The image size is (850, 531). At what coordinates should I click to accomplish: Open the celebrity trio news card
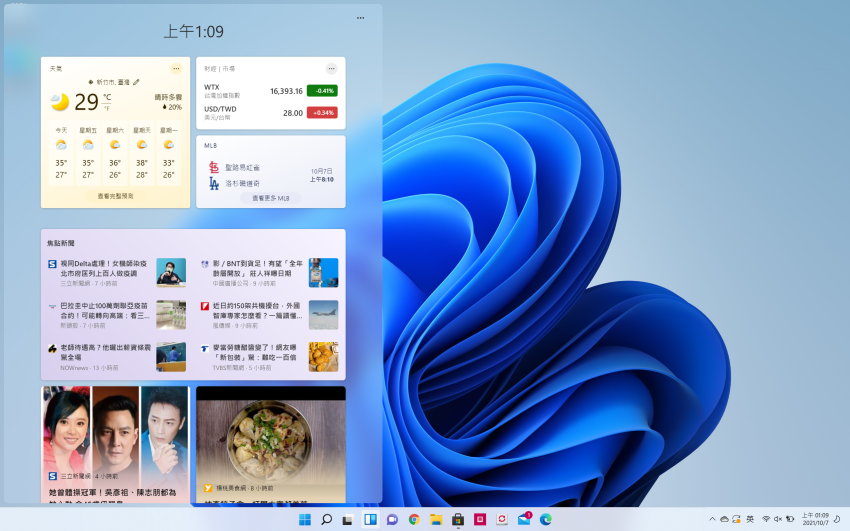point(115,444)
